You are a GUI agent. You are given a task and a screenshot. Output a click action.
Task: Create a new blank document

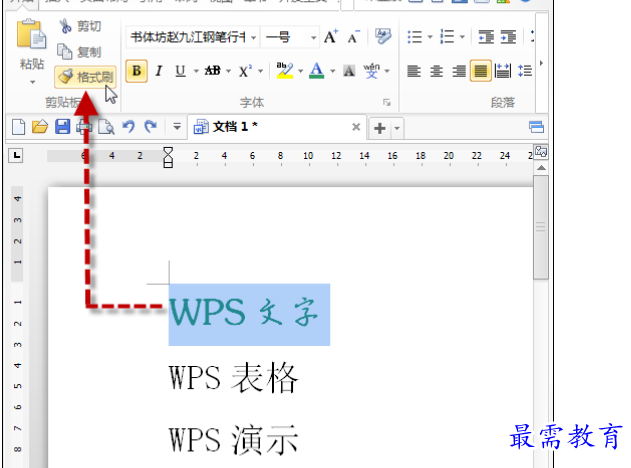coord(19,127)
